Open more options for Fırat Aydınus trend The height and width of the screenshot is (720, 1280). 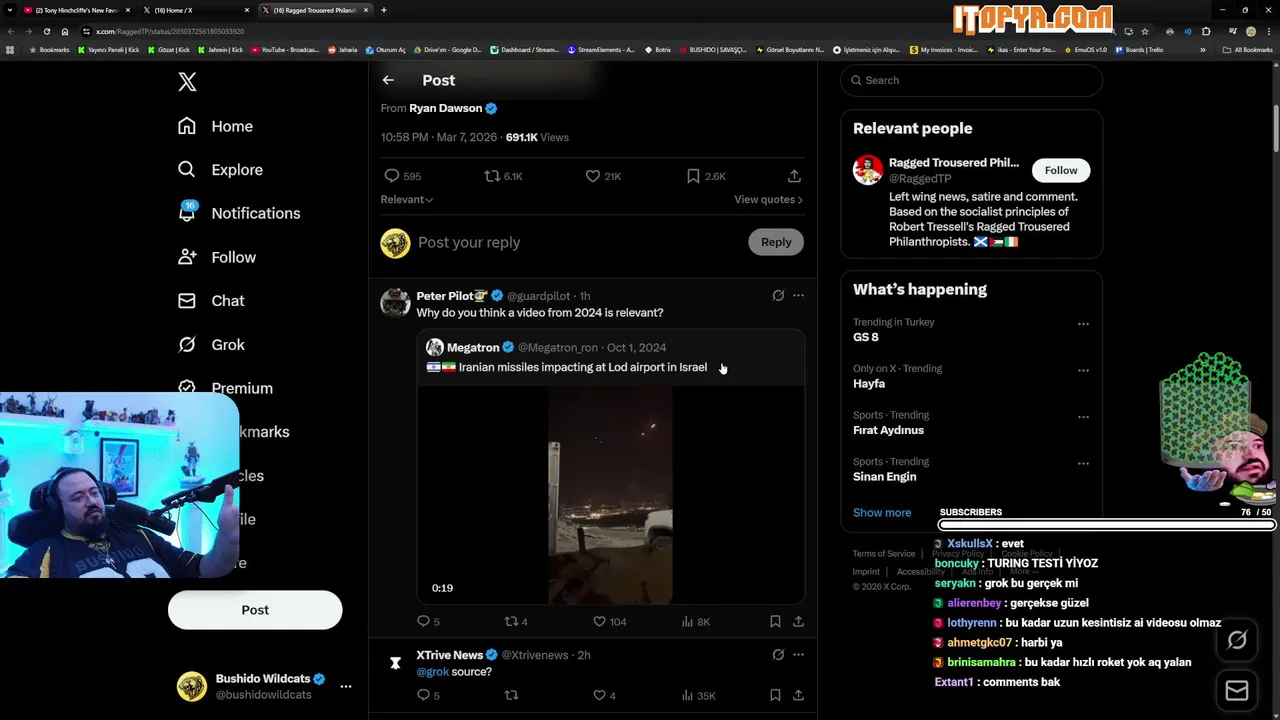[1083, 417]
